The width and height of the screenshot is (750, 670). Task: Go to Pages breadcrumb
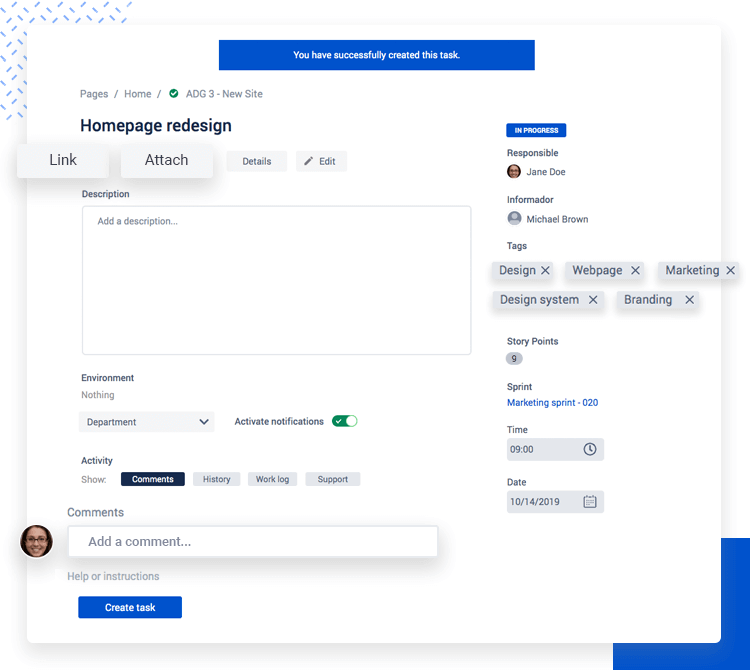point(94,94)
